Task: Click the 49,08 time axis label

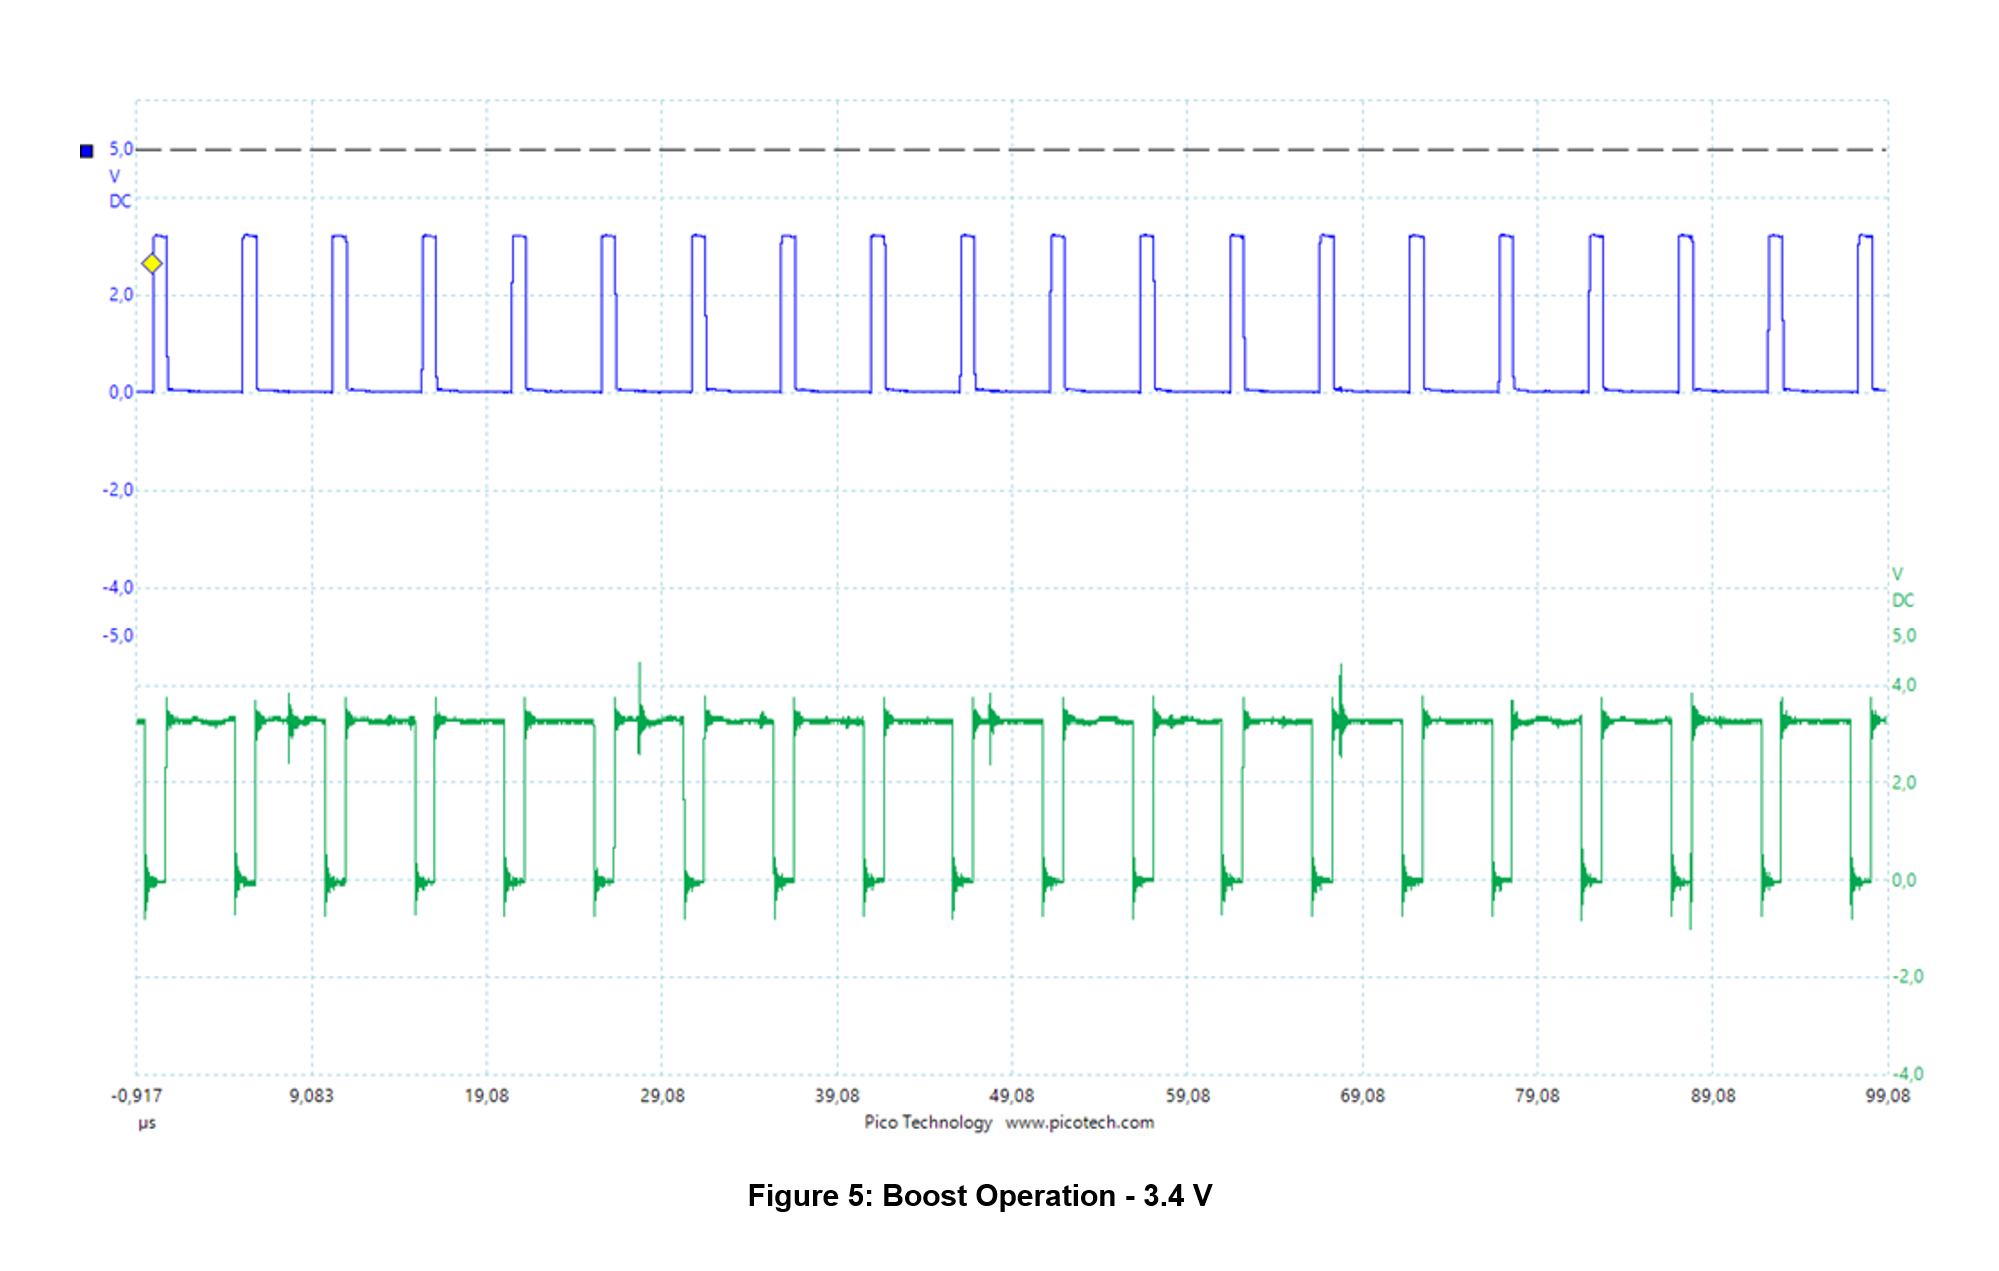Action: pyautogui.click(x=1011, y=1096)
